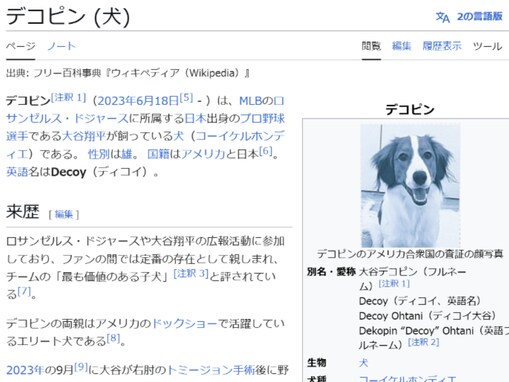The width and height of the screenshot is (509, 382).
Task: Open the 犬 link in infobox 生物 row
Action: 364,362
